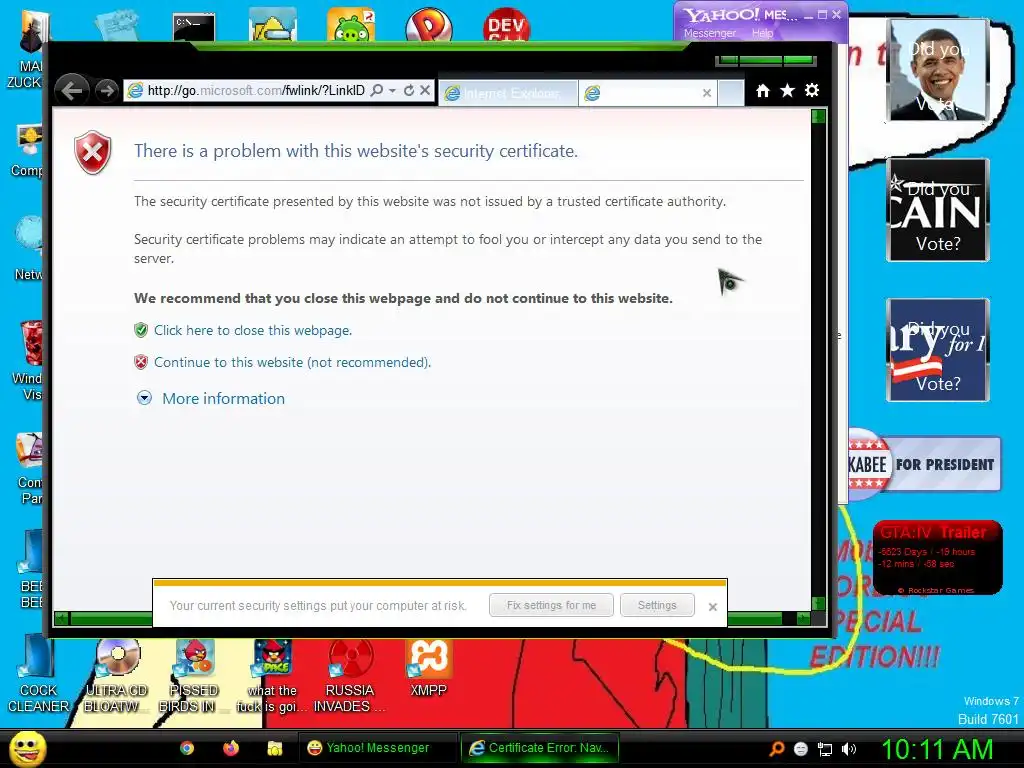Click the red shield beside Continue link
Image resolution: width=1024 pixels, height=768 pixels.
pyautogui.click(x=140, y=362)
